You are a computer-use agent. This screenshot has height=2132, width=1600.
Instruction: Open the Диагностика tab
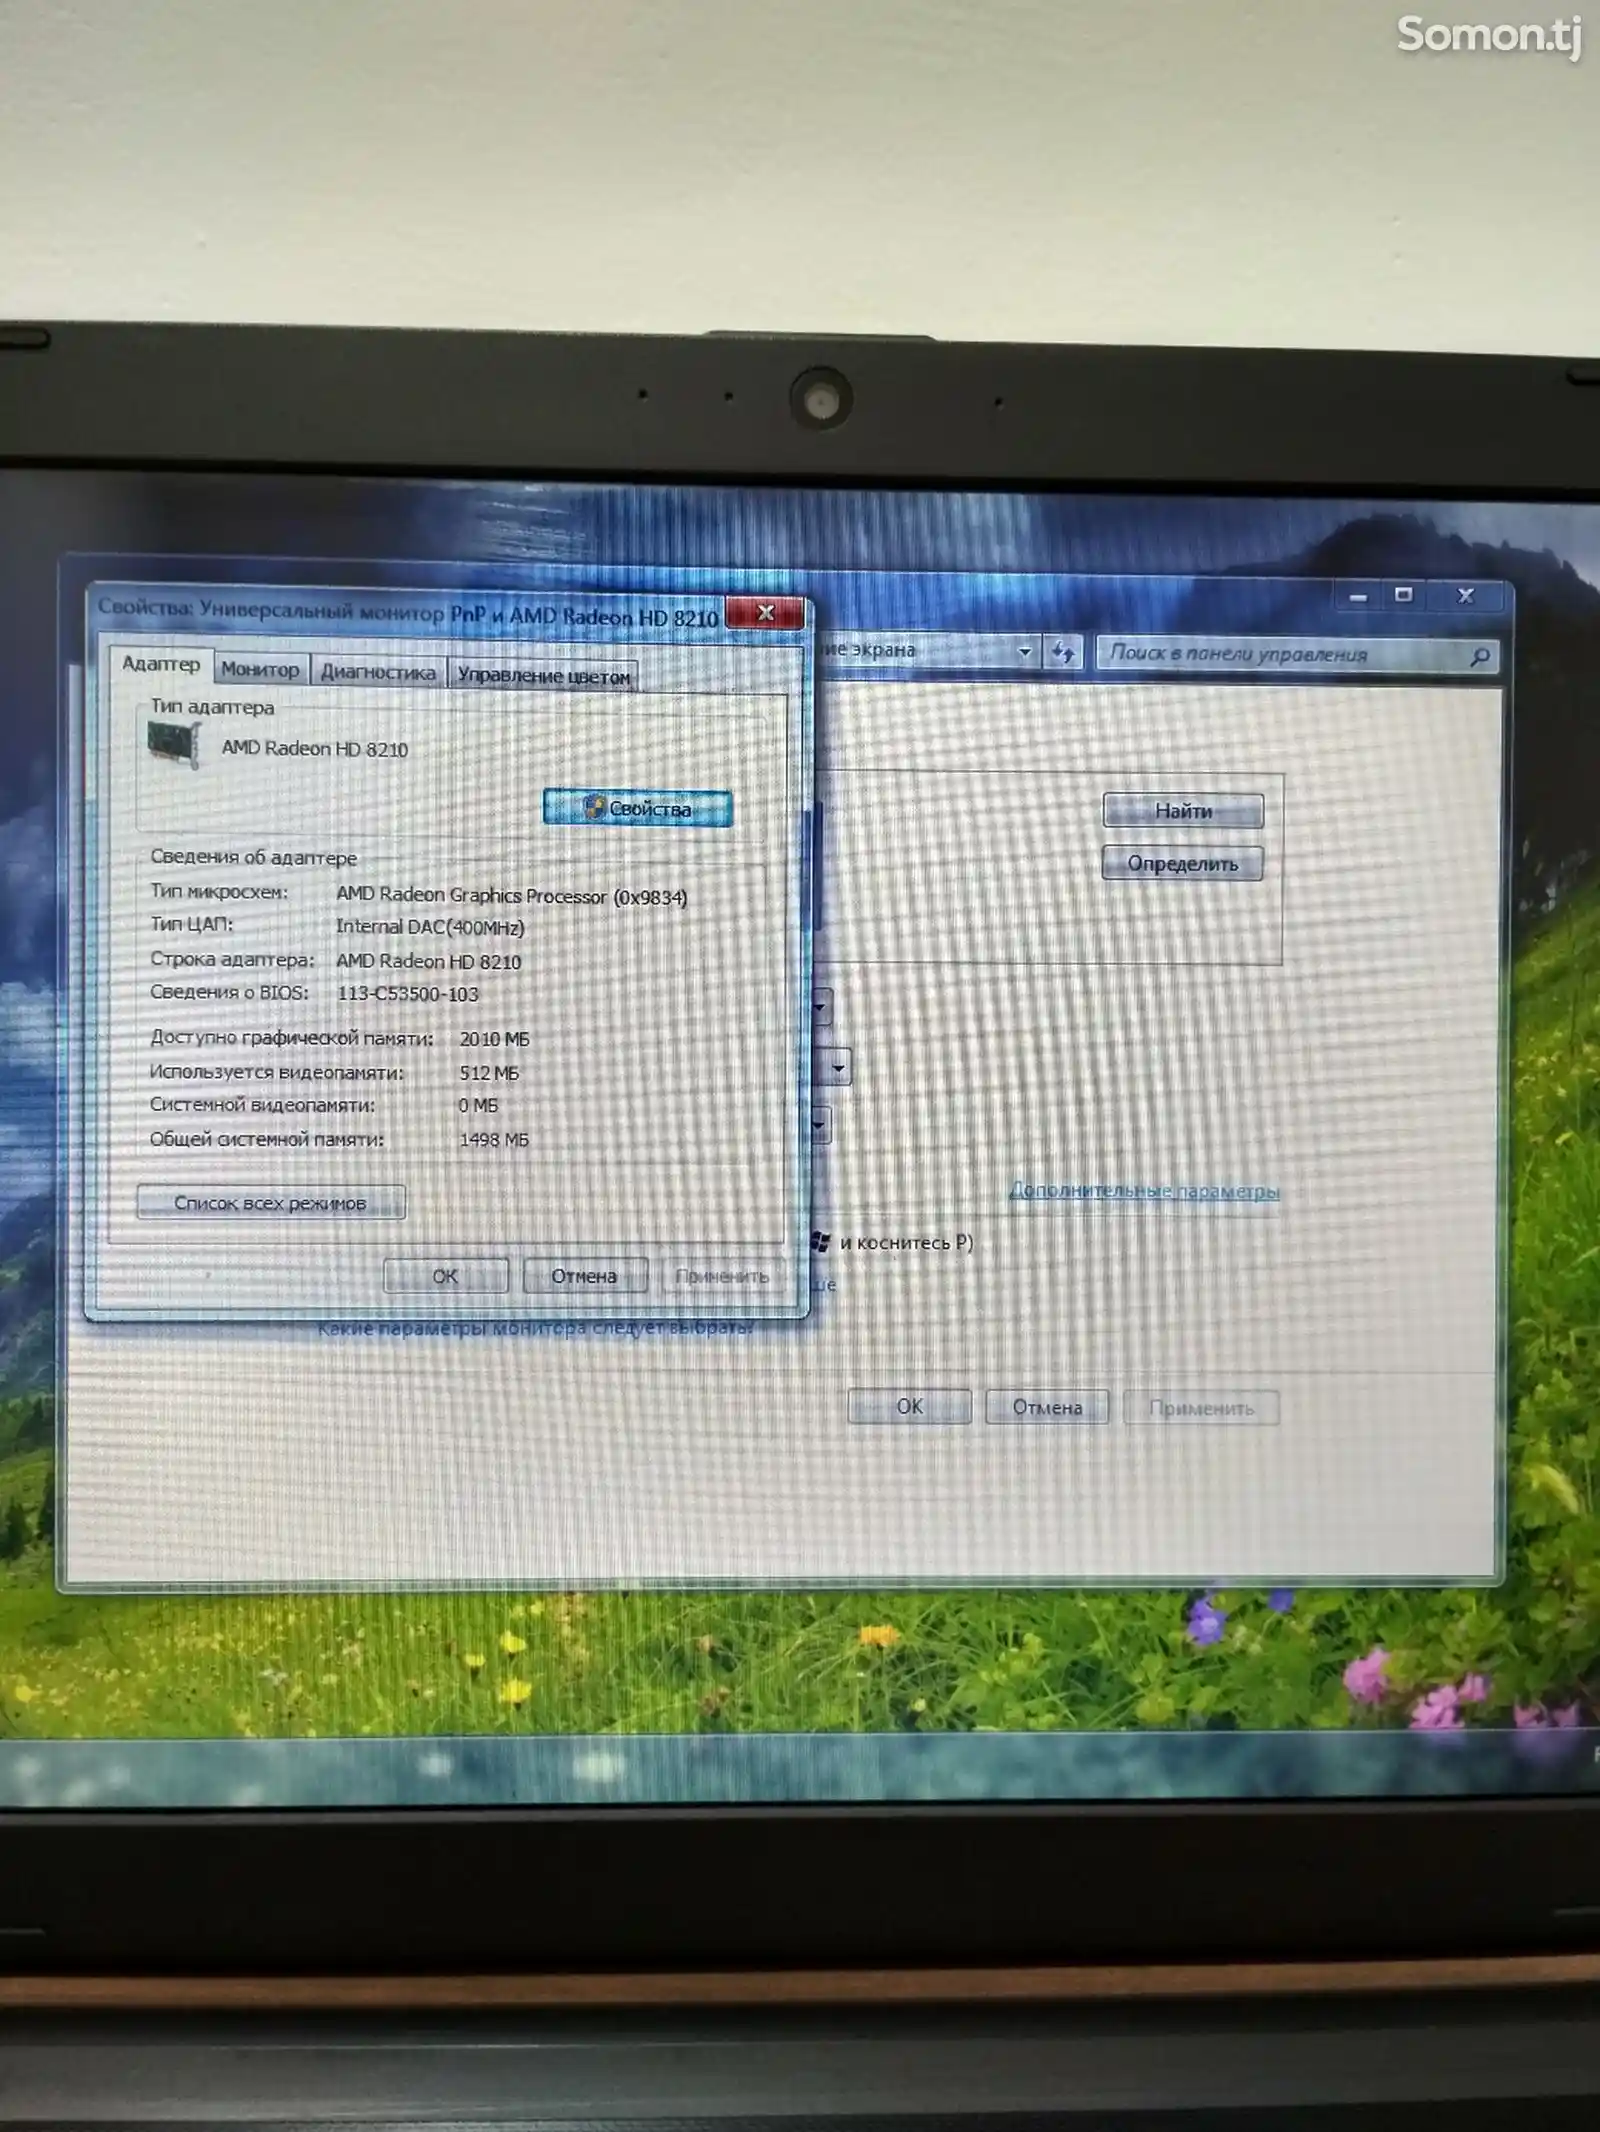[x=378, y=672]
